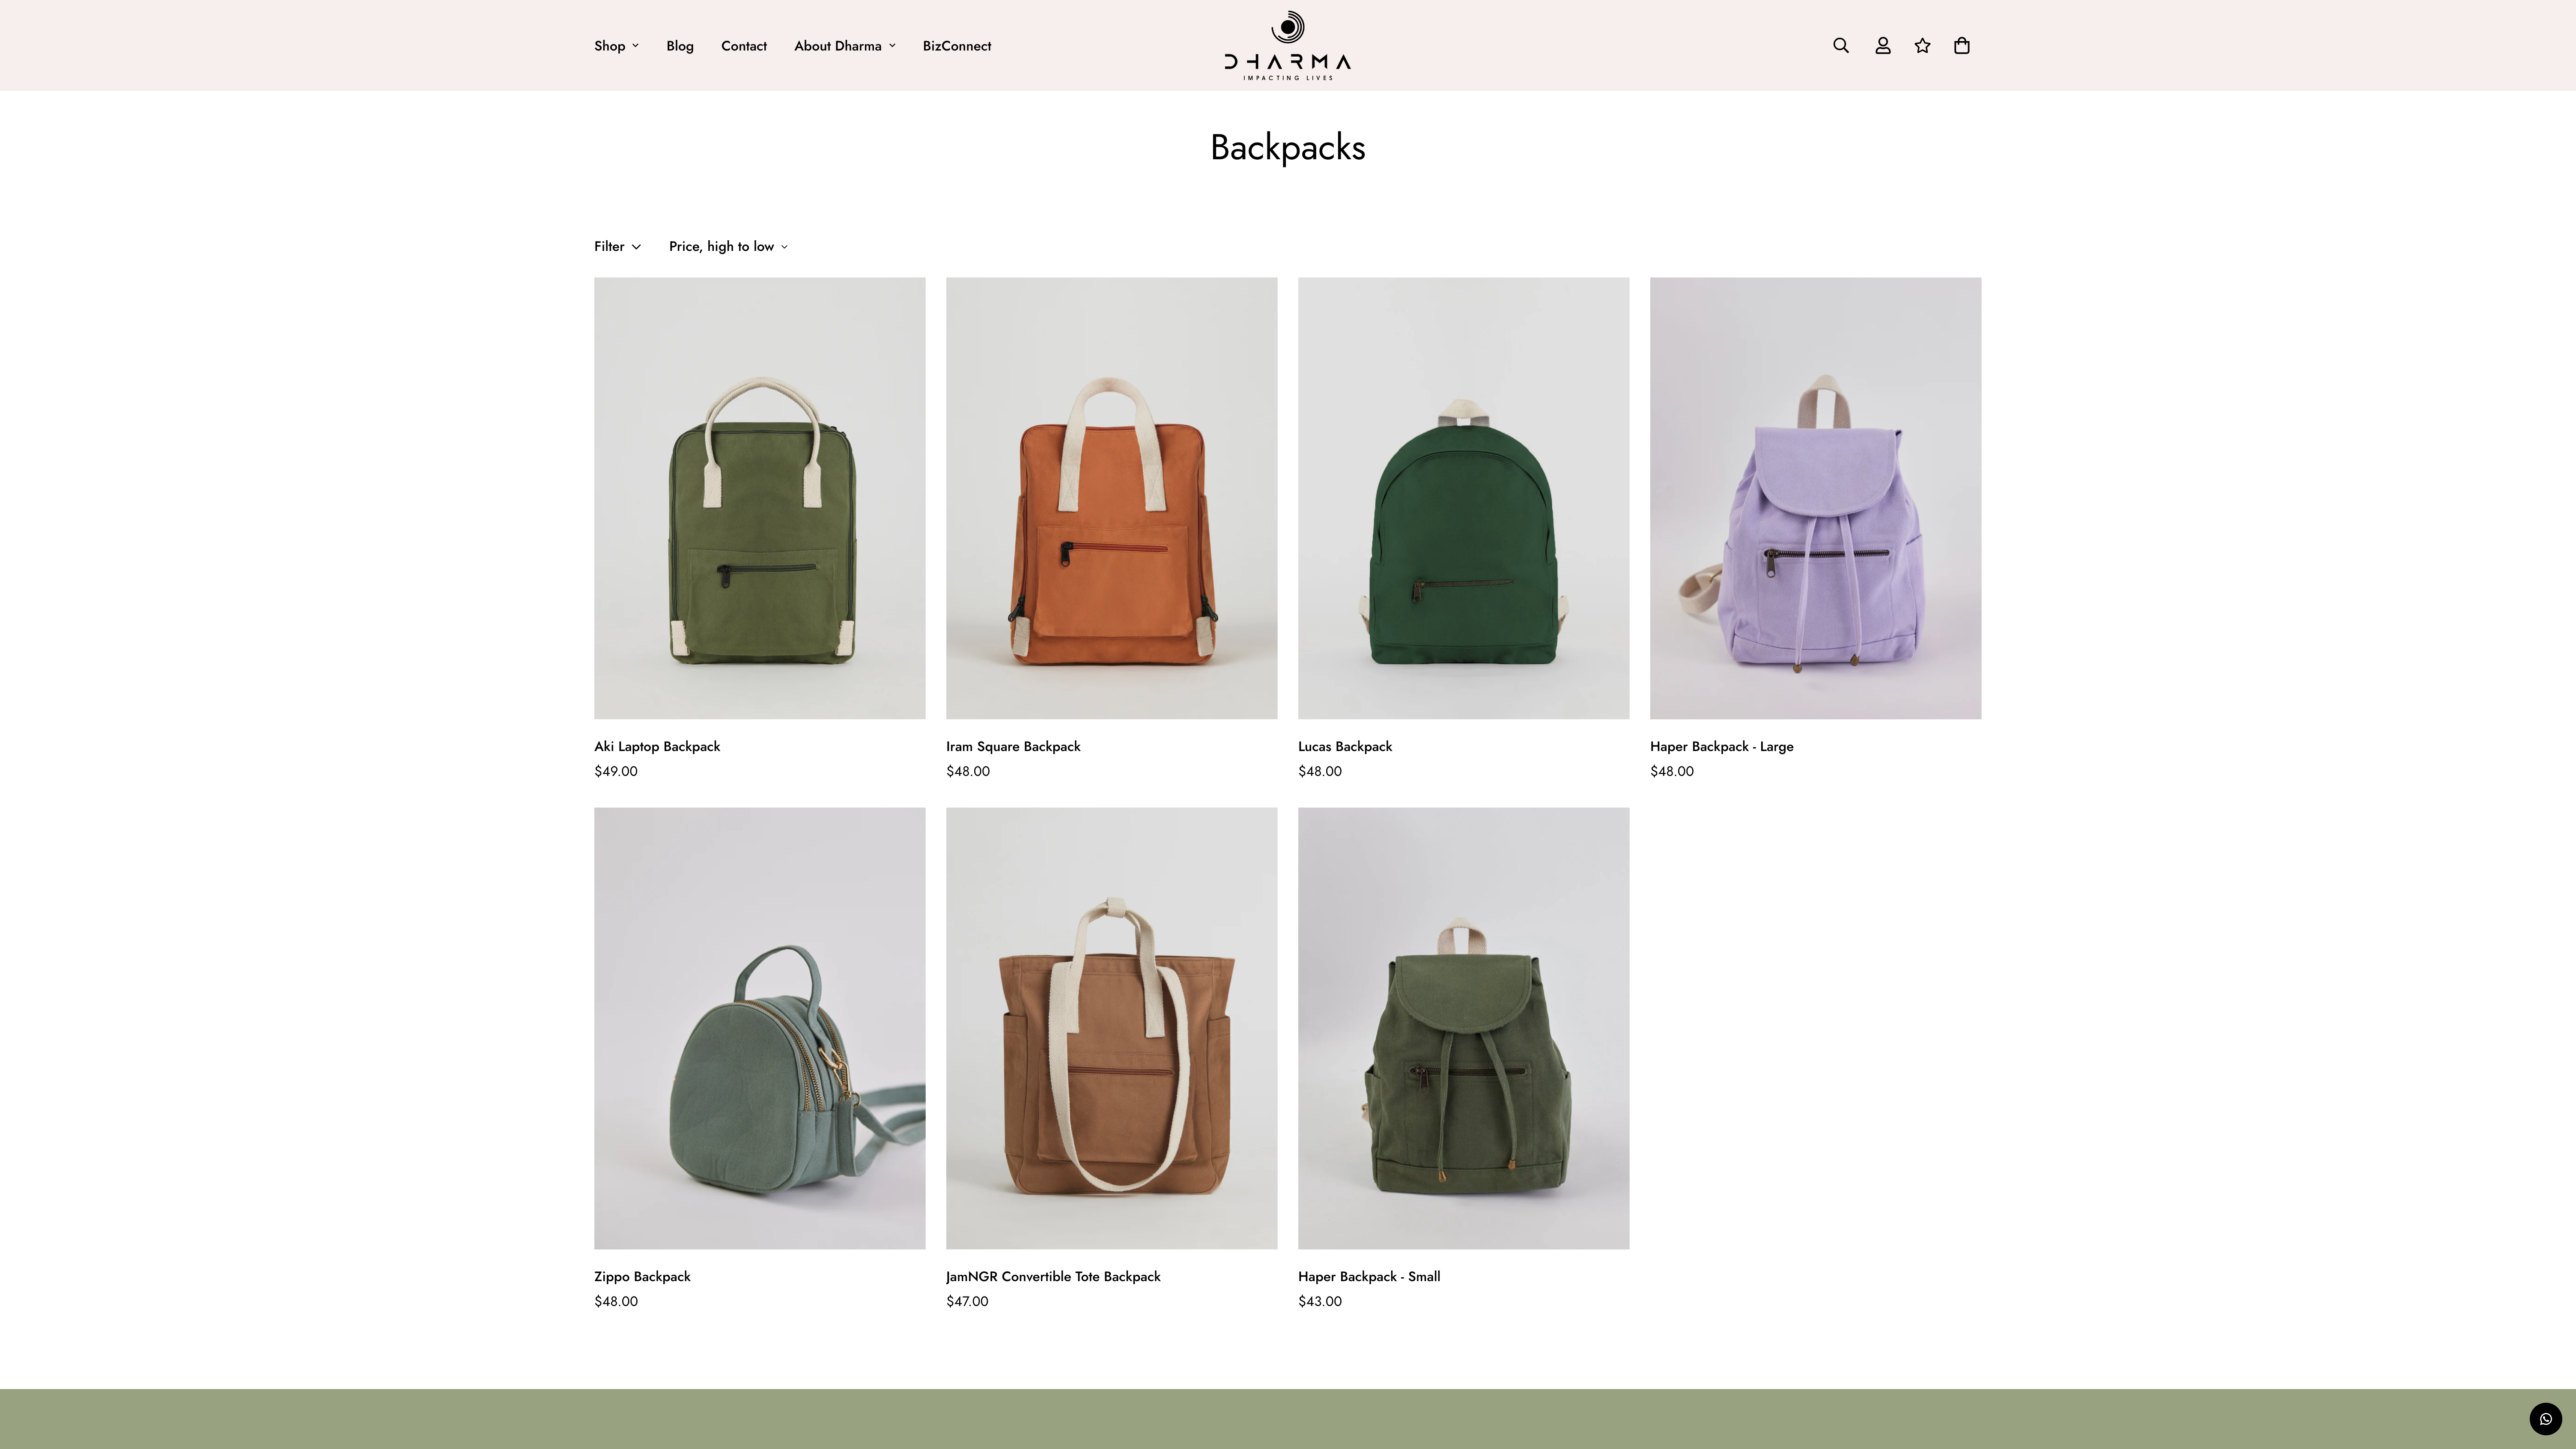The image size is (2576, 1449).
Task: Change the Price, high to low sorting
Action: pyautogui.click(x=728, y=246)
